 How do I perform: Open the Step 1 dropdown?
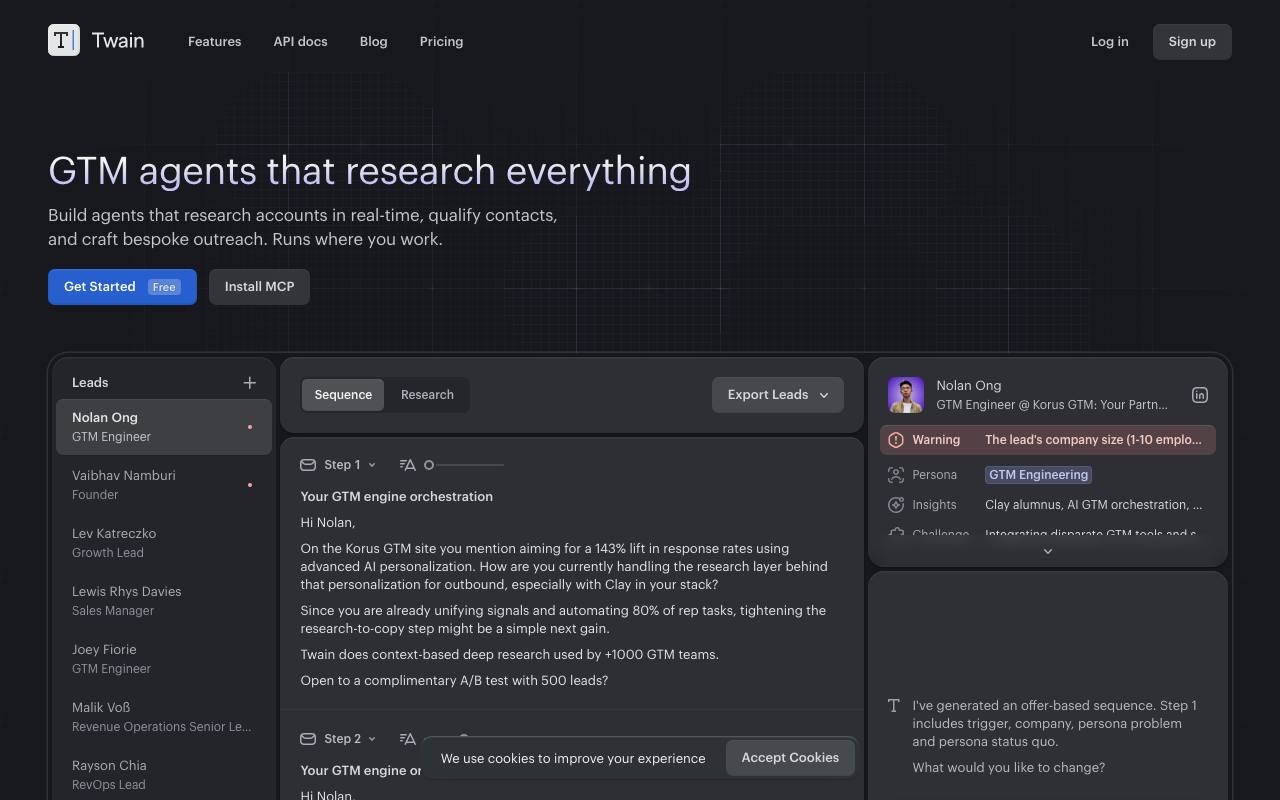point(350,464)
